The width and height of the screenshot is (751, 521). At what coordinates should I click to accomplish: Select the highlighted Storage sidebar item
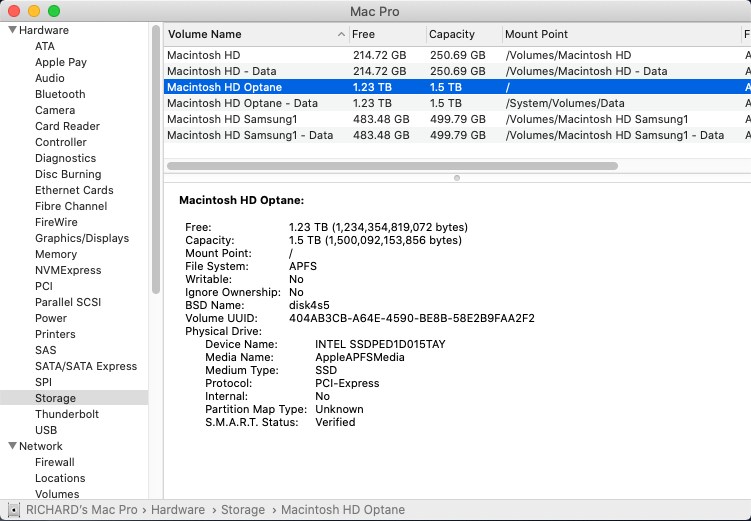(x=74, y=398)
